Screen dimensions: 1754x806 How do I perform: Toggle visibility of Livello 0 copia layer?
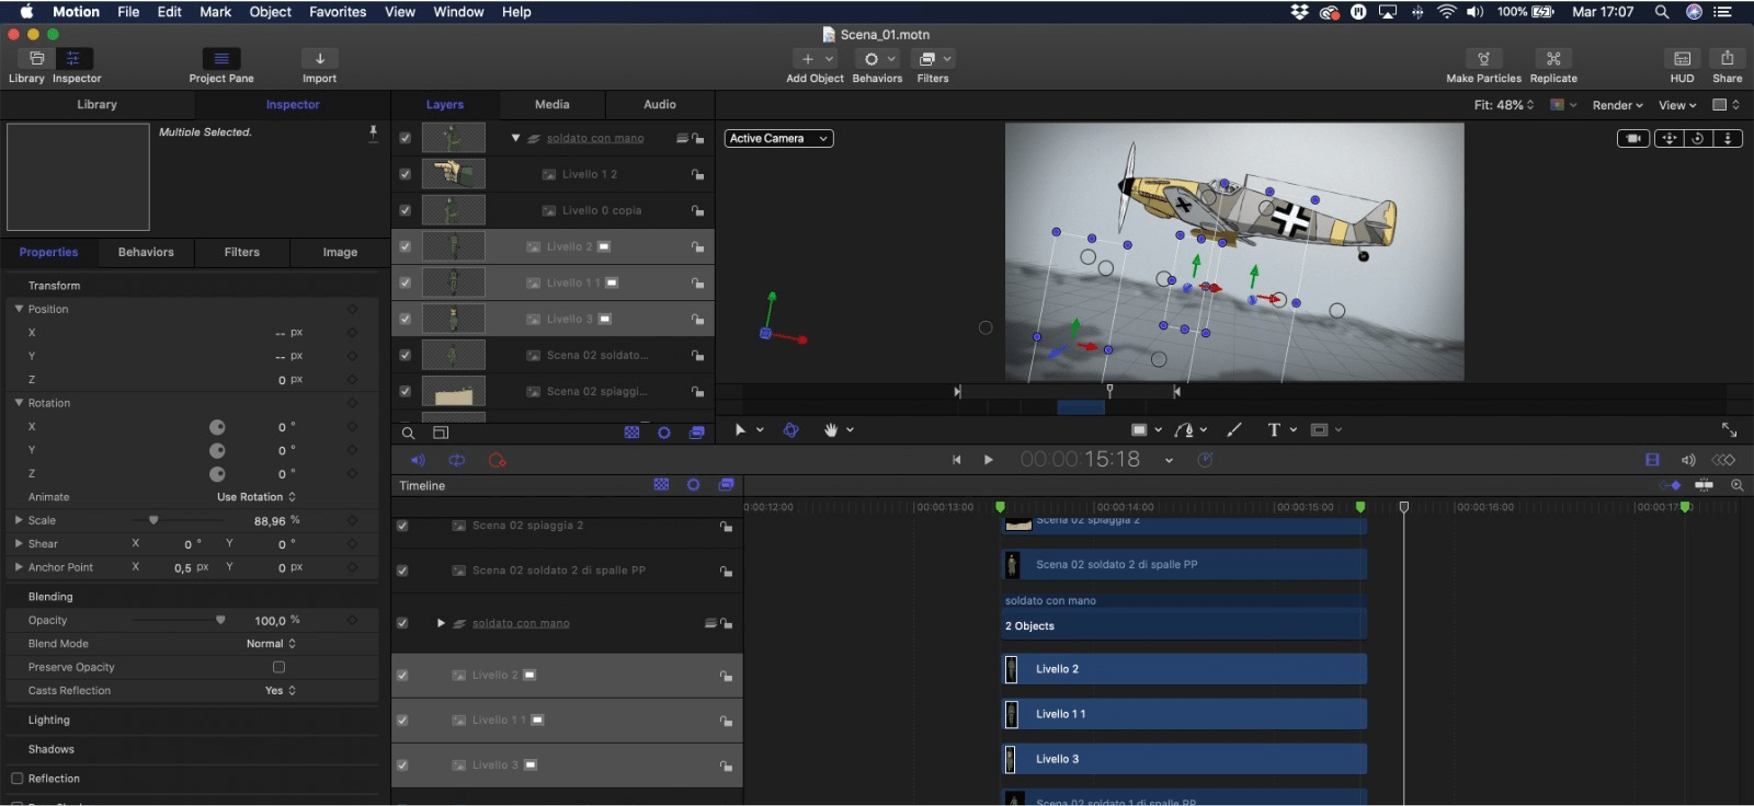pos(405,210)
